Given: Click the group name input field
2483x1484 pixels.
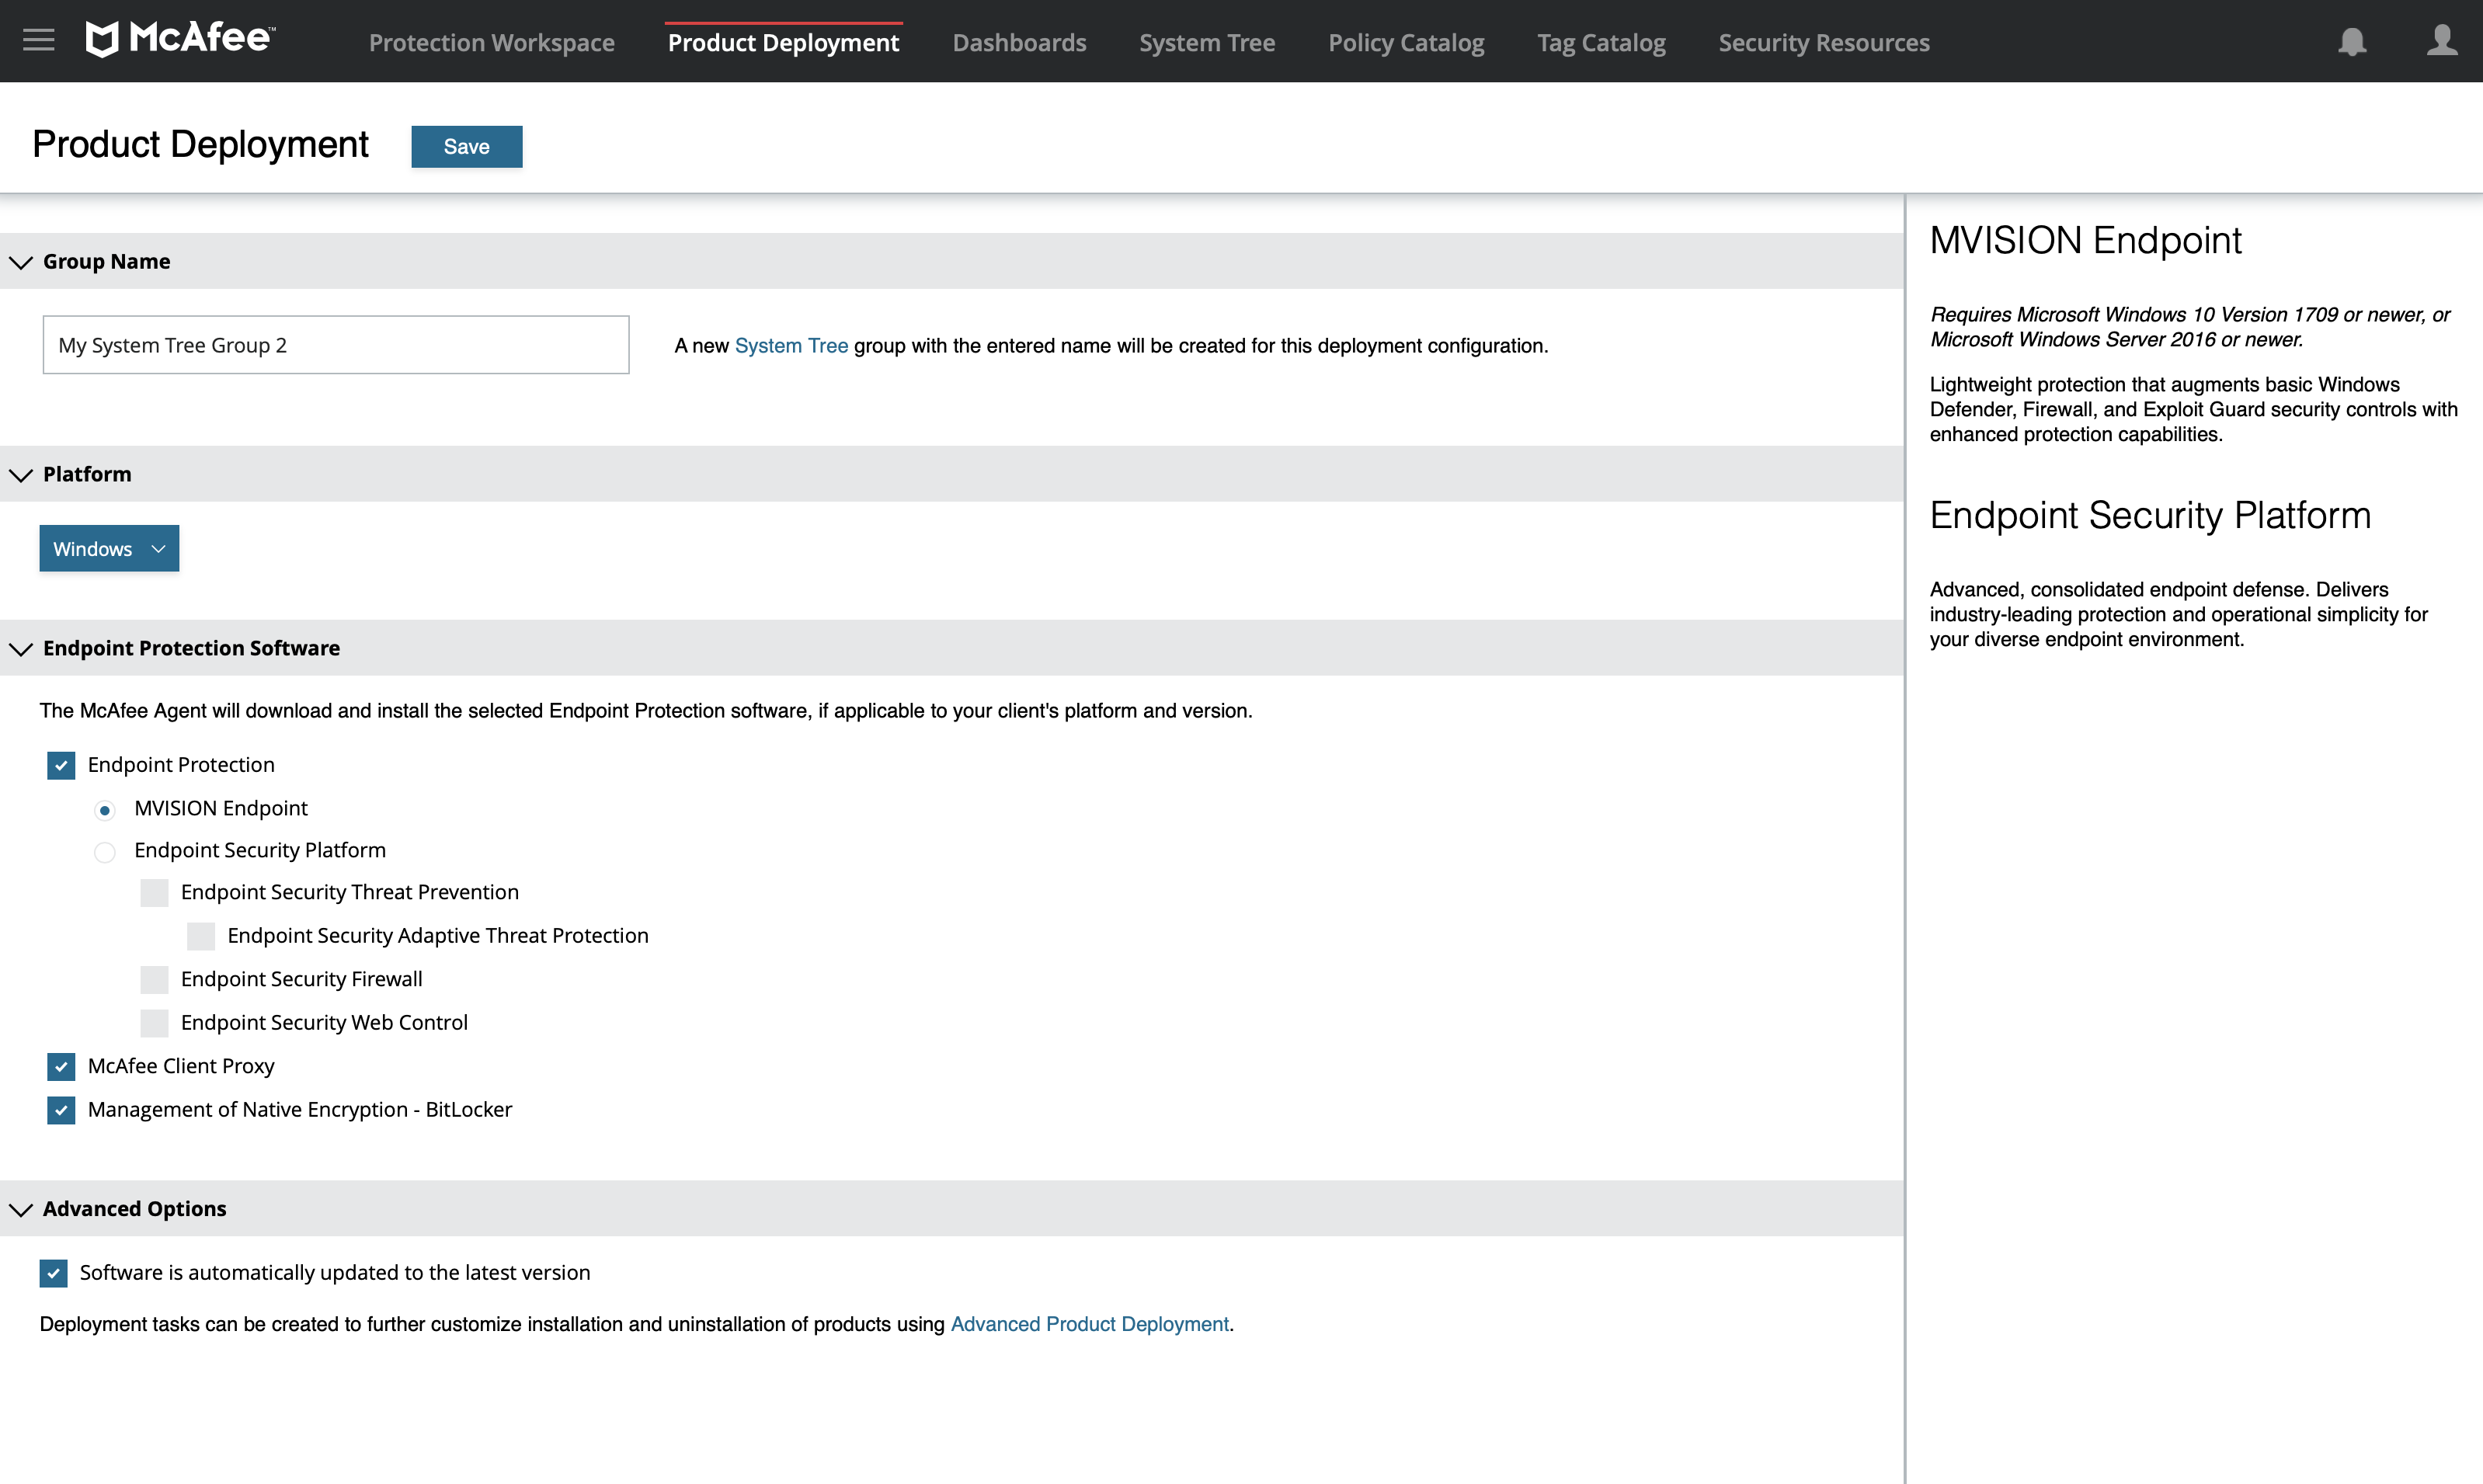Looking at the screenshot, I should pyautogui.click(x=336, y=345).
